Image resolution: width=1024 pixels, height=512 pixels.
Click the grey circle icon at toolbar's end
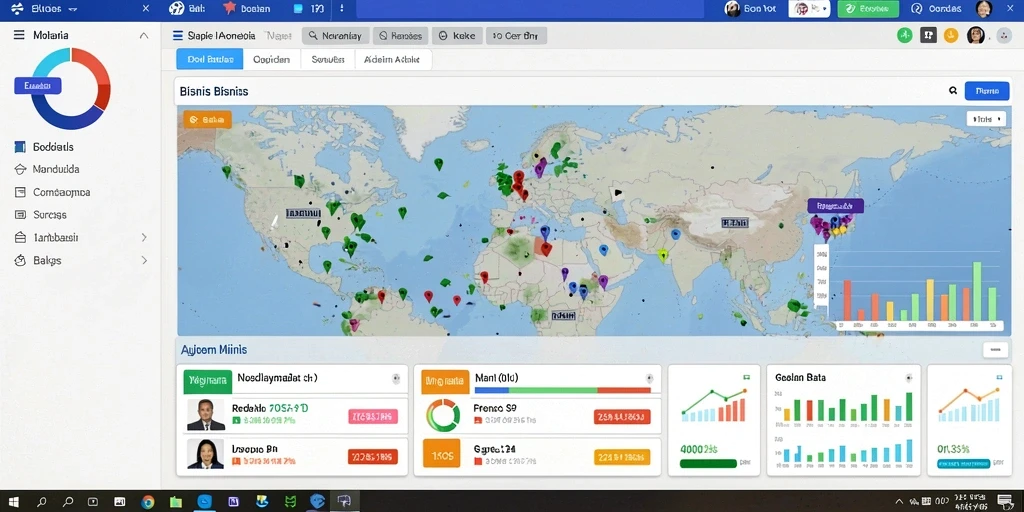pos(1002,37)
